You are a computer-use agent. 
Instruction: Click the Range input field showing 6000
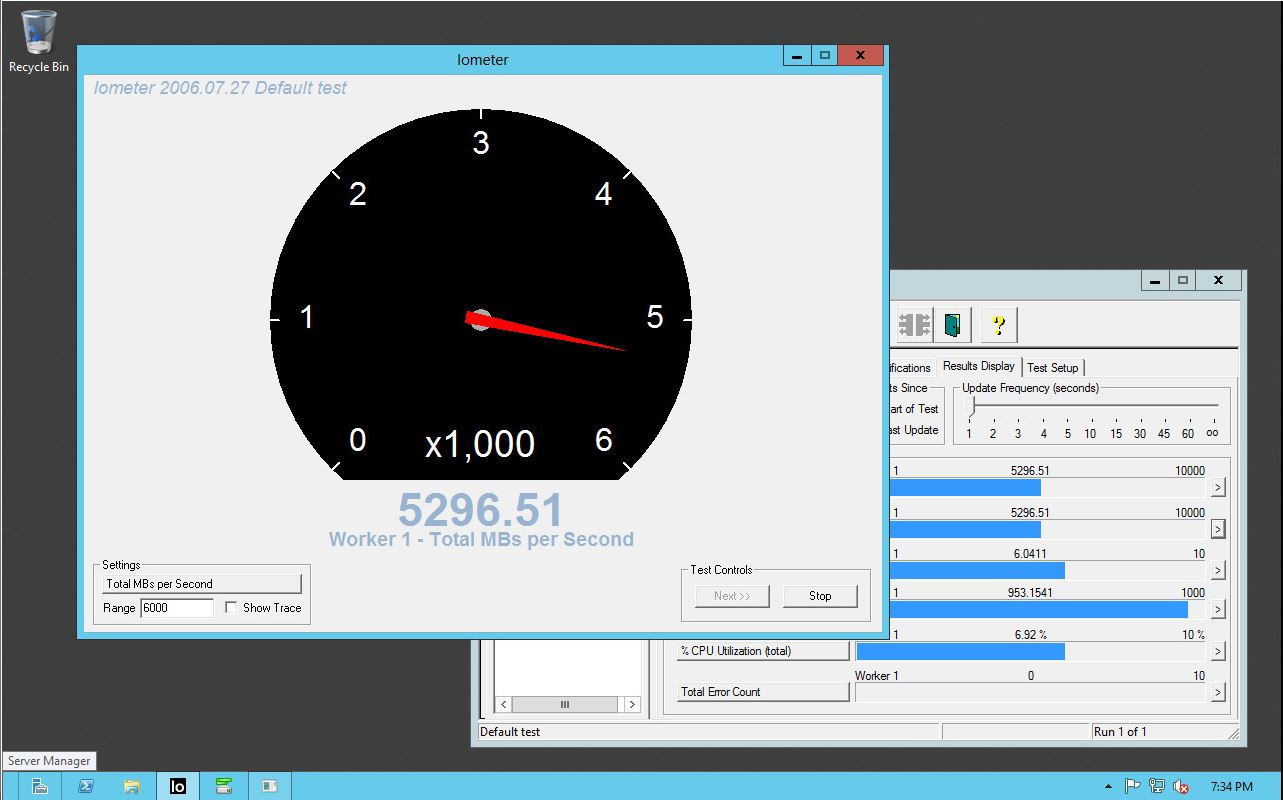(x=177, y=608)
